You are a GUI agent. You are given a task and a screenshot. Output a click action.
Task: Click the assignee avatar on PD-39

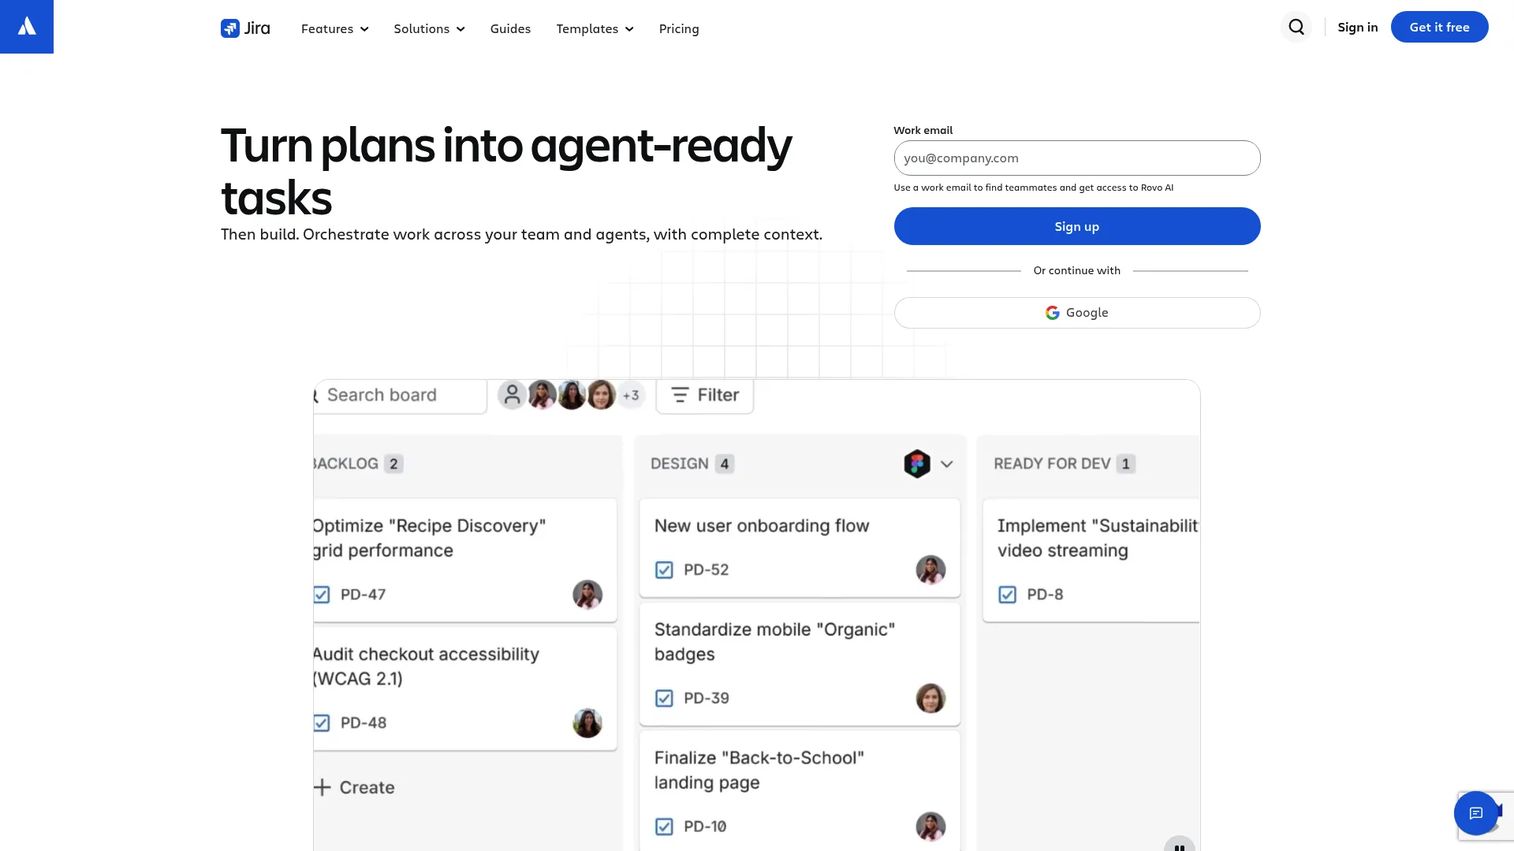931,698
